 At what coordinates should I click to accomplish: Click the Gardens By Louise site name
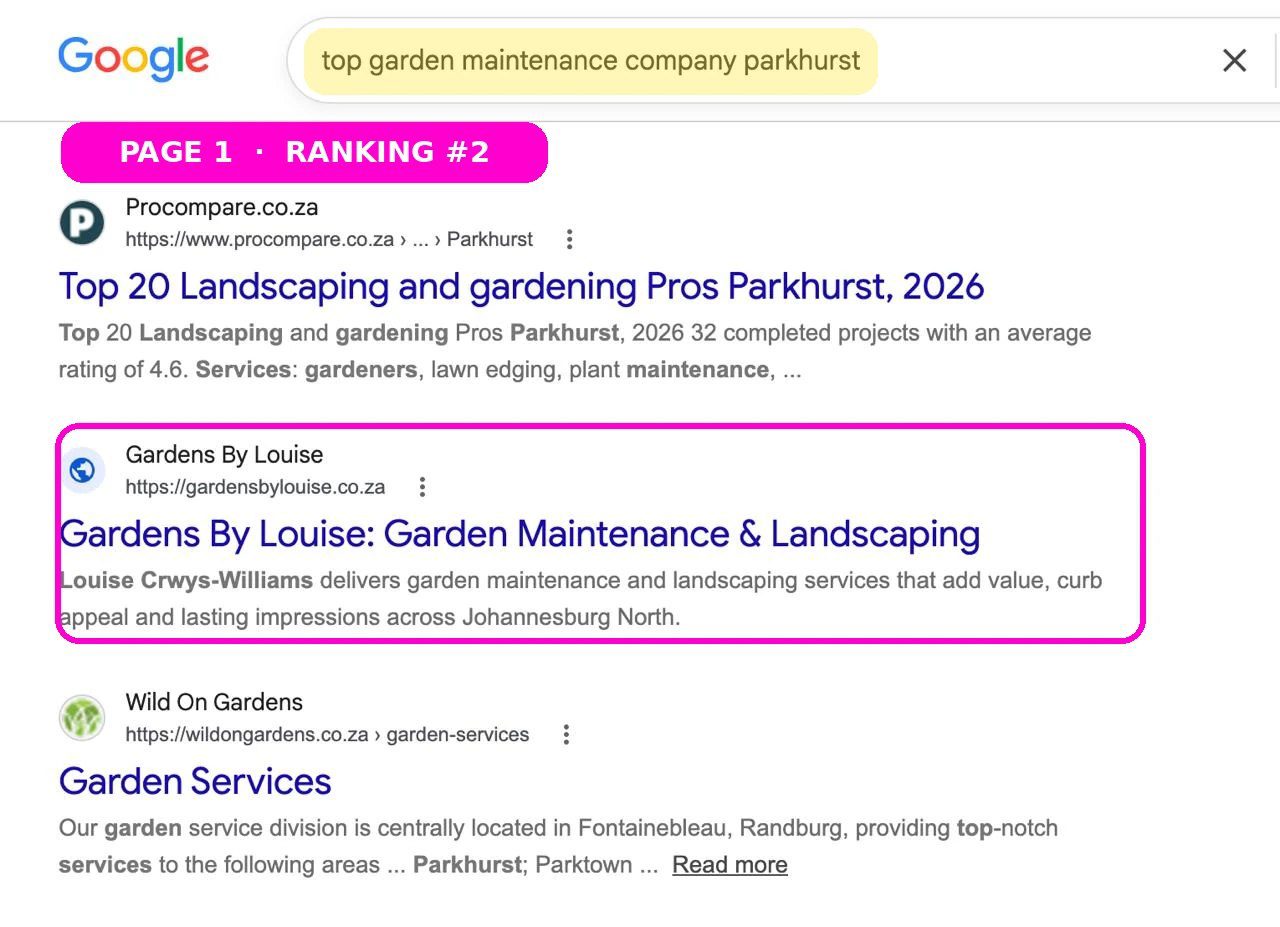tap(224, 454)
